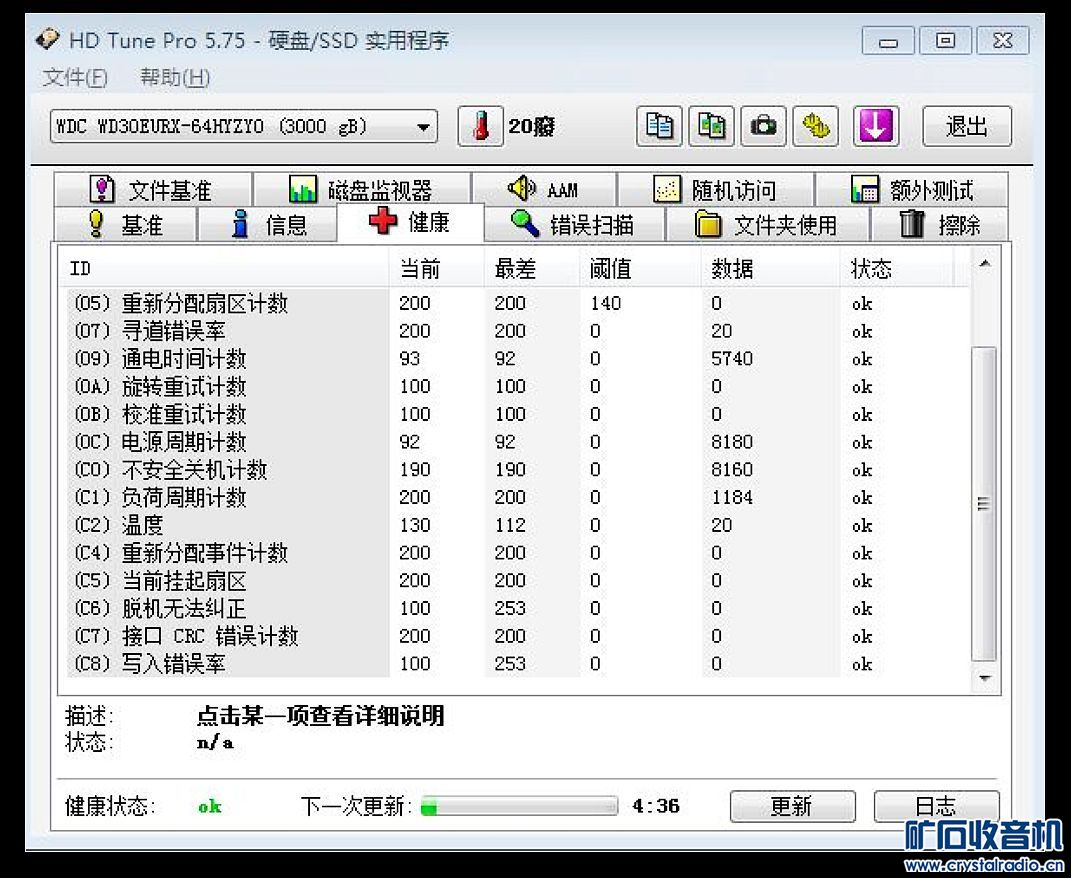Select the (C7) 接口 CRC 错误计数 row

[518, 635]
